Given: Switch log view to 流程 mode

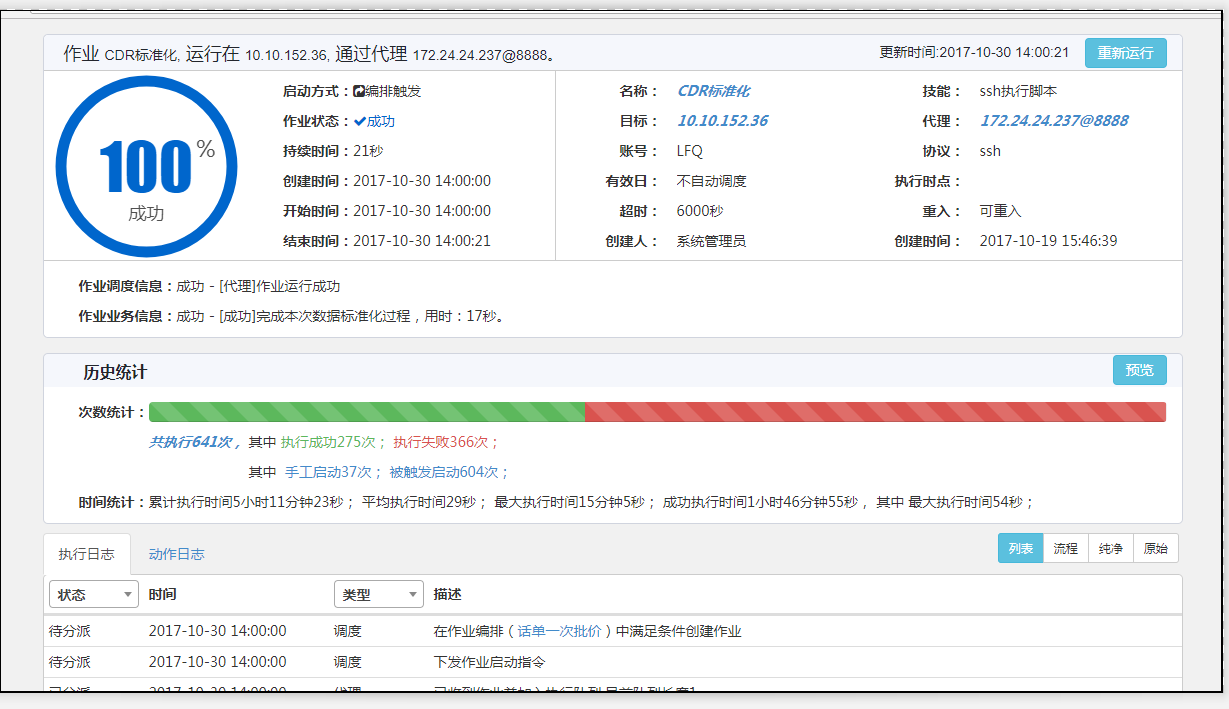Looking at the screenshot, I should coord(1065,548).
